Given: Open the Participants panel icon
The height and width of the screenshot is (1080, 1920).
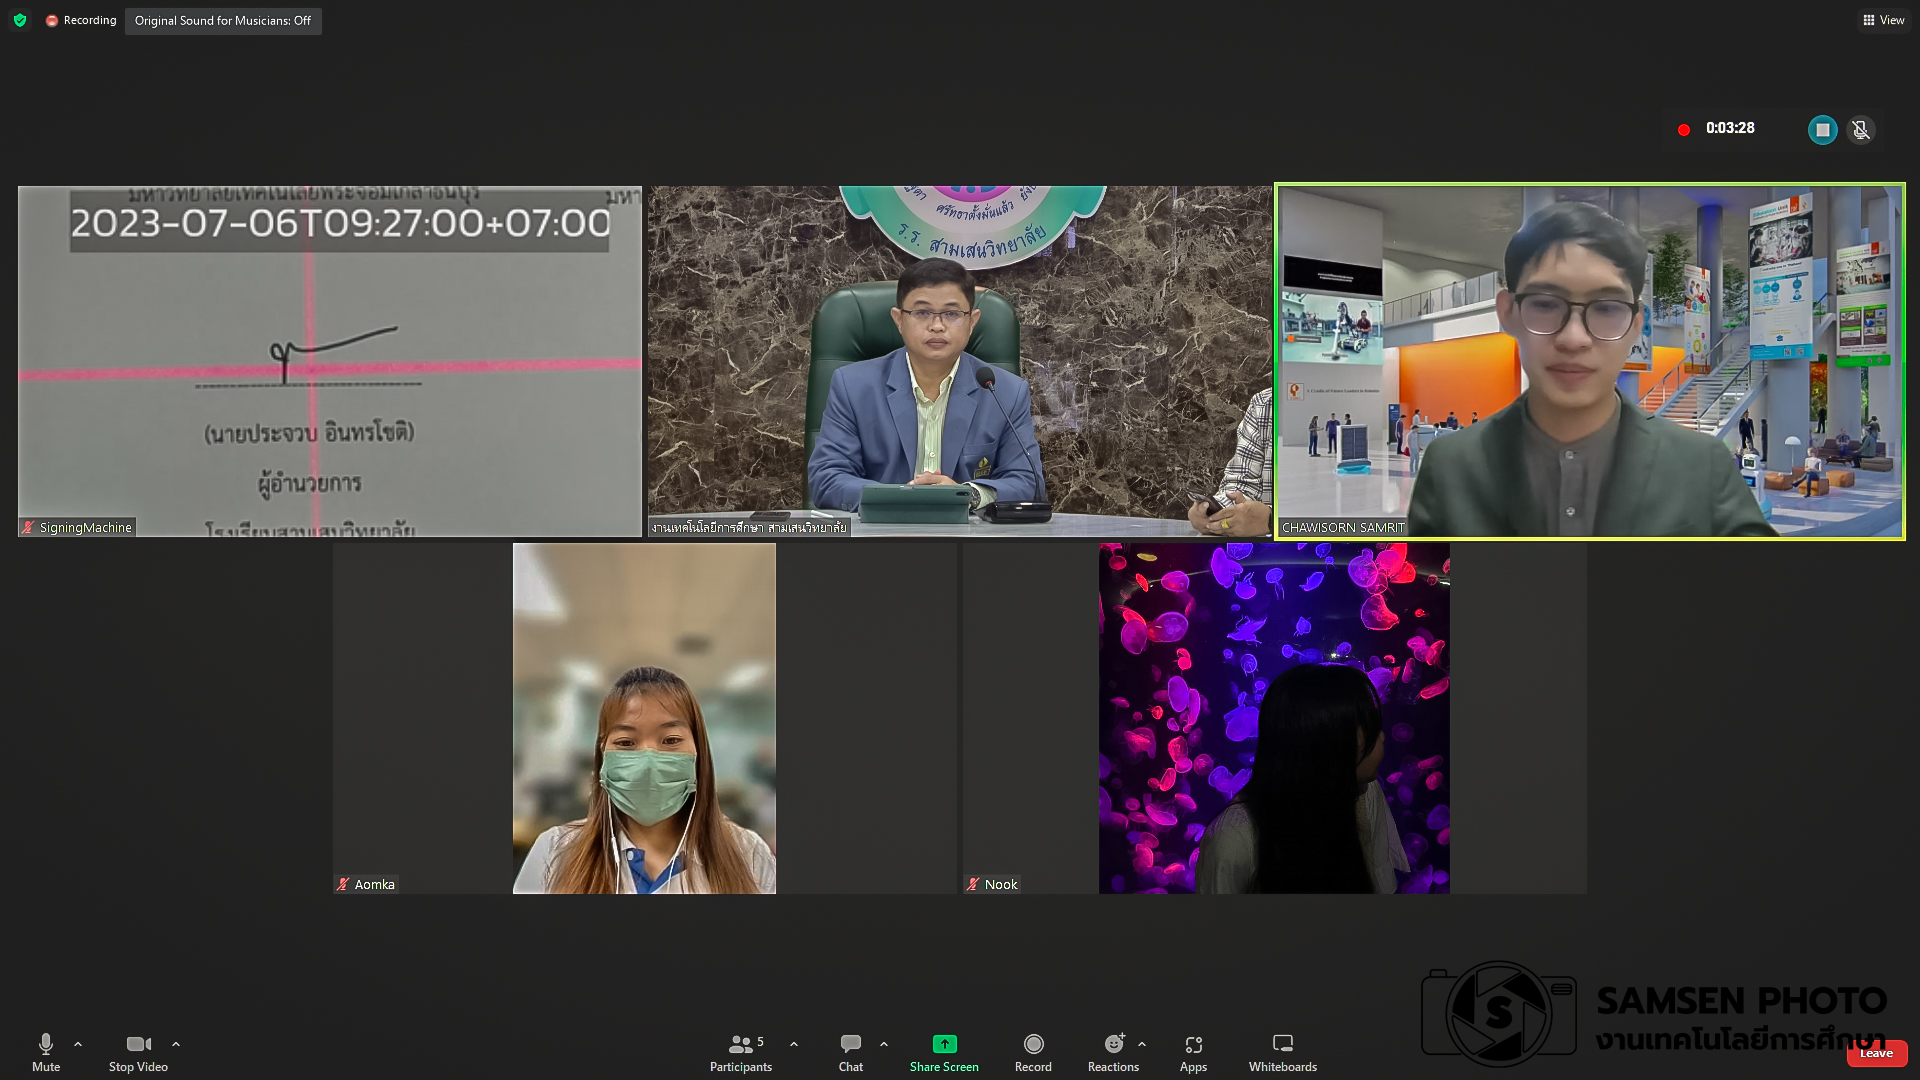Looking at the screenshot, I should tap(741, 1045).
